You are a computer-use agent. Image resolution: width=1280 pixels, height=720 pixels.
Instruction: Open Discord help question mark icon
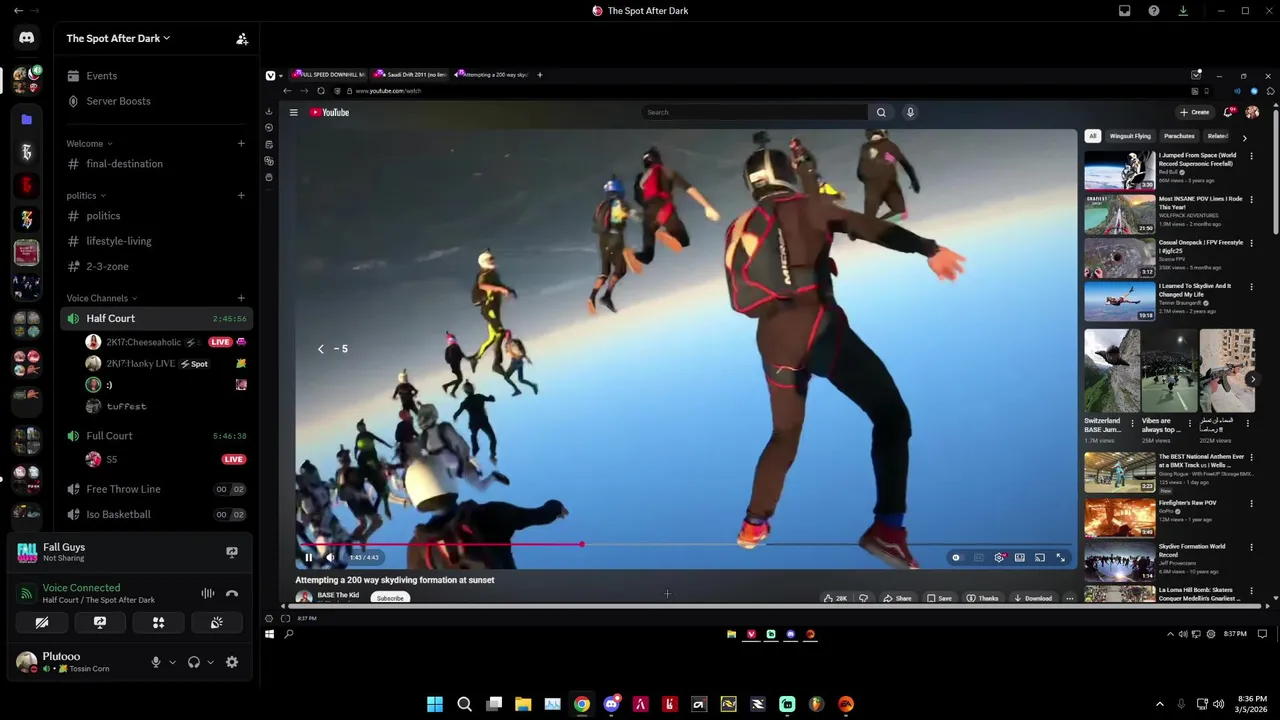tap(1154, 11)
